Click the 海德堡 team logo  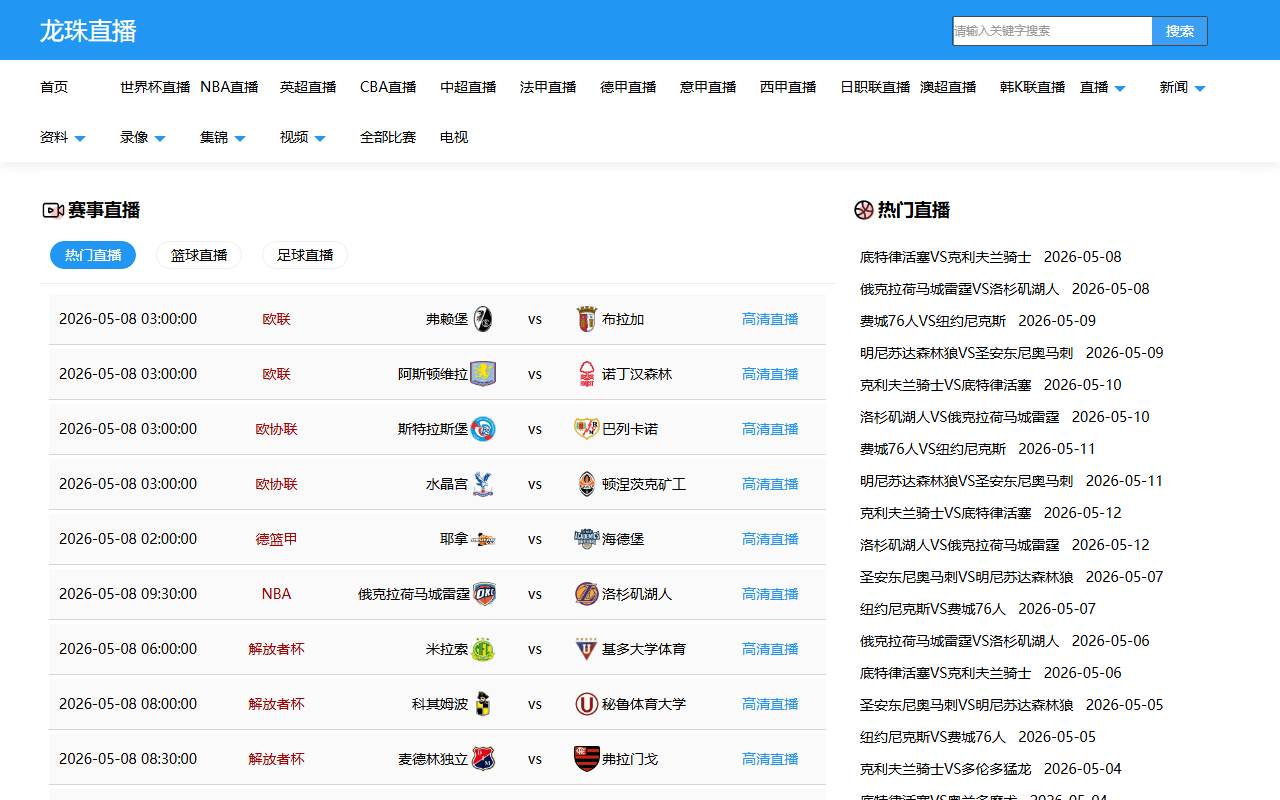click(x=587, y=539)
